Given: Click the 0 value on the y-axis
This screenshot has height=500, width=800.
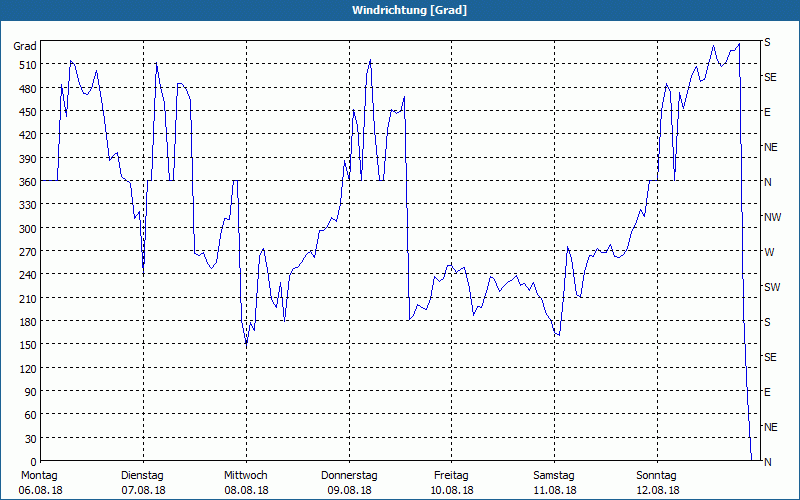Looking at the screenshot, I should pyautogui.click(x=32, y=462).
